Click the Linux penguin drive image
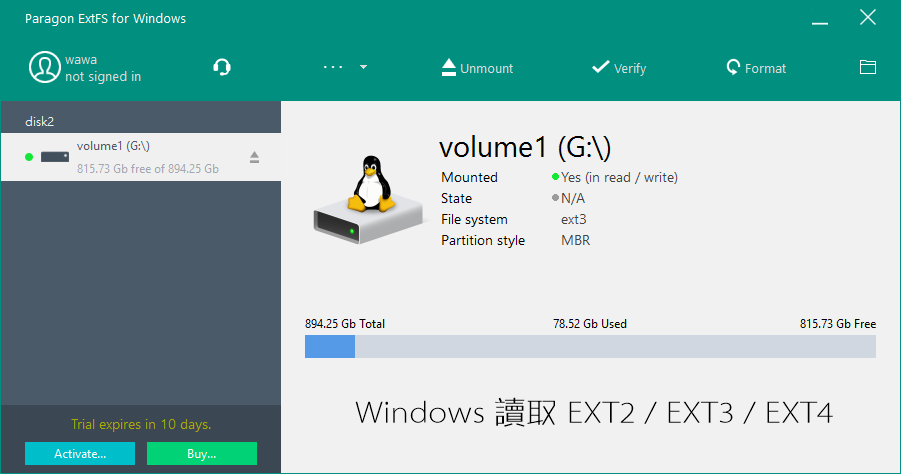This screenshot has width=901, height=474. [369, 200]
